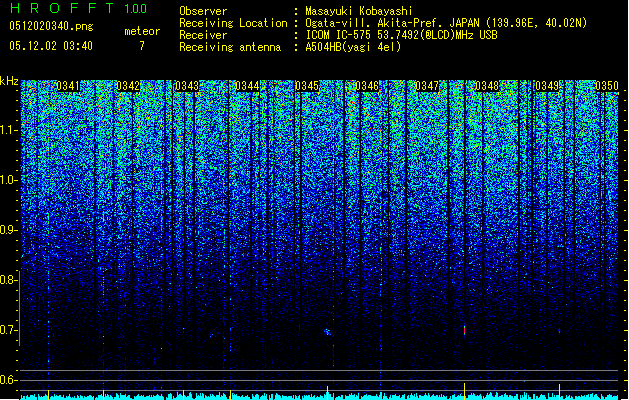Screen dimensions: 629x400
Task: Click observer name Masayuki Kobayashi
Action: 359,11
